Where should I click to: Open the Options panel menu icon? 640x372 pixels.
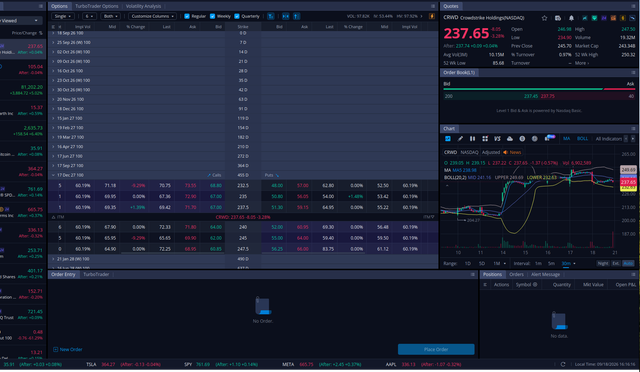[x=433, y=6]
